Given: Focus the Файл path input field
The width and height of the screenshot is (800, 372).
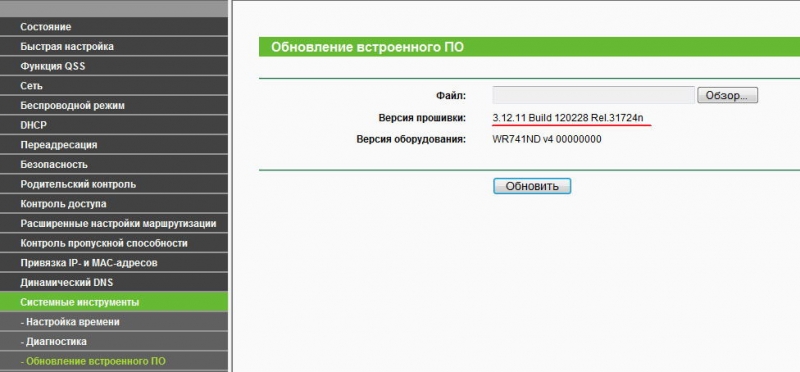Looking at the screenshot, I should [593, 95].
